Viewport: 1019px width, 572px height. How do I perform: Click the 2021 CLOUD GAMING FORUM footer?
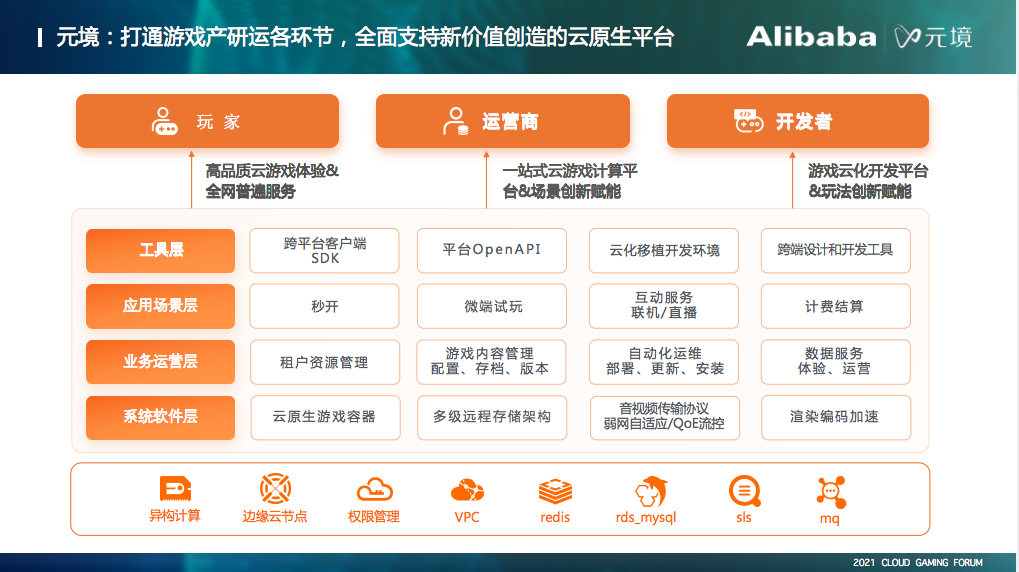coord(918,562)
